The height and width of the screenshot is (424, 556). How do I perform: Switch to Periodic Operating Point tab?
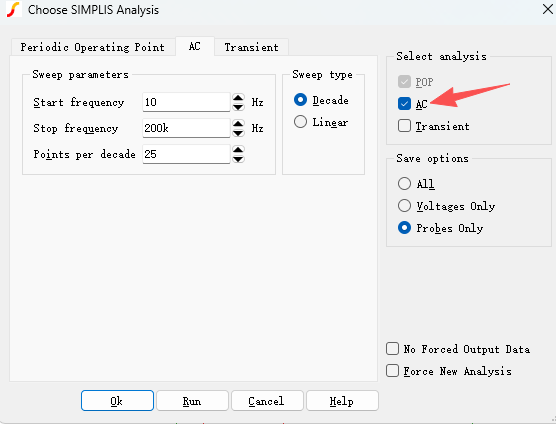93,47
